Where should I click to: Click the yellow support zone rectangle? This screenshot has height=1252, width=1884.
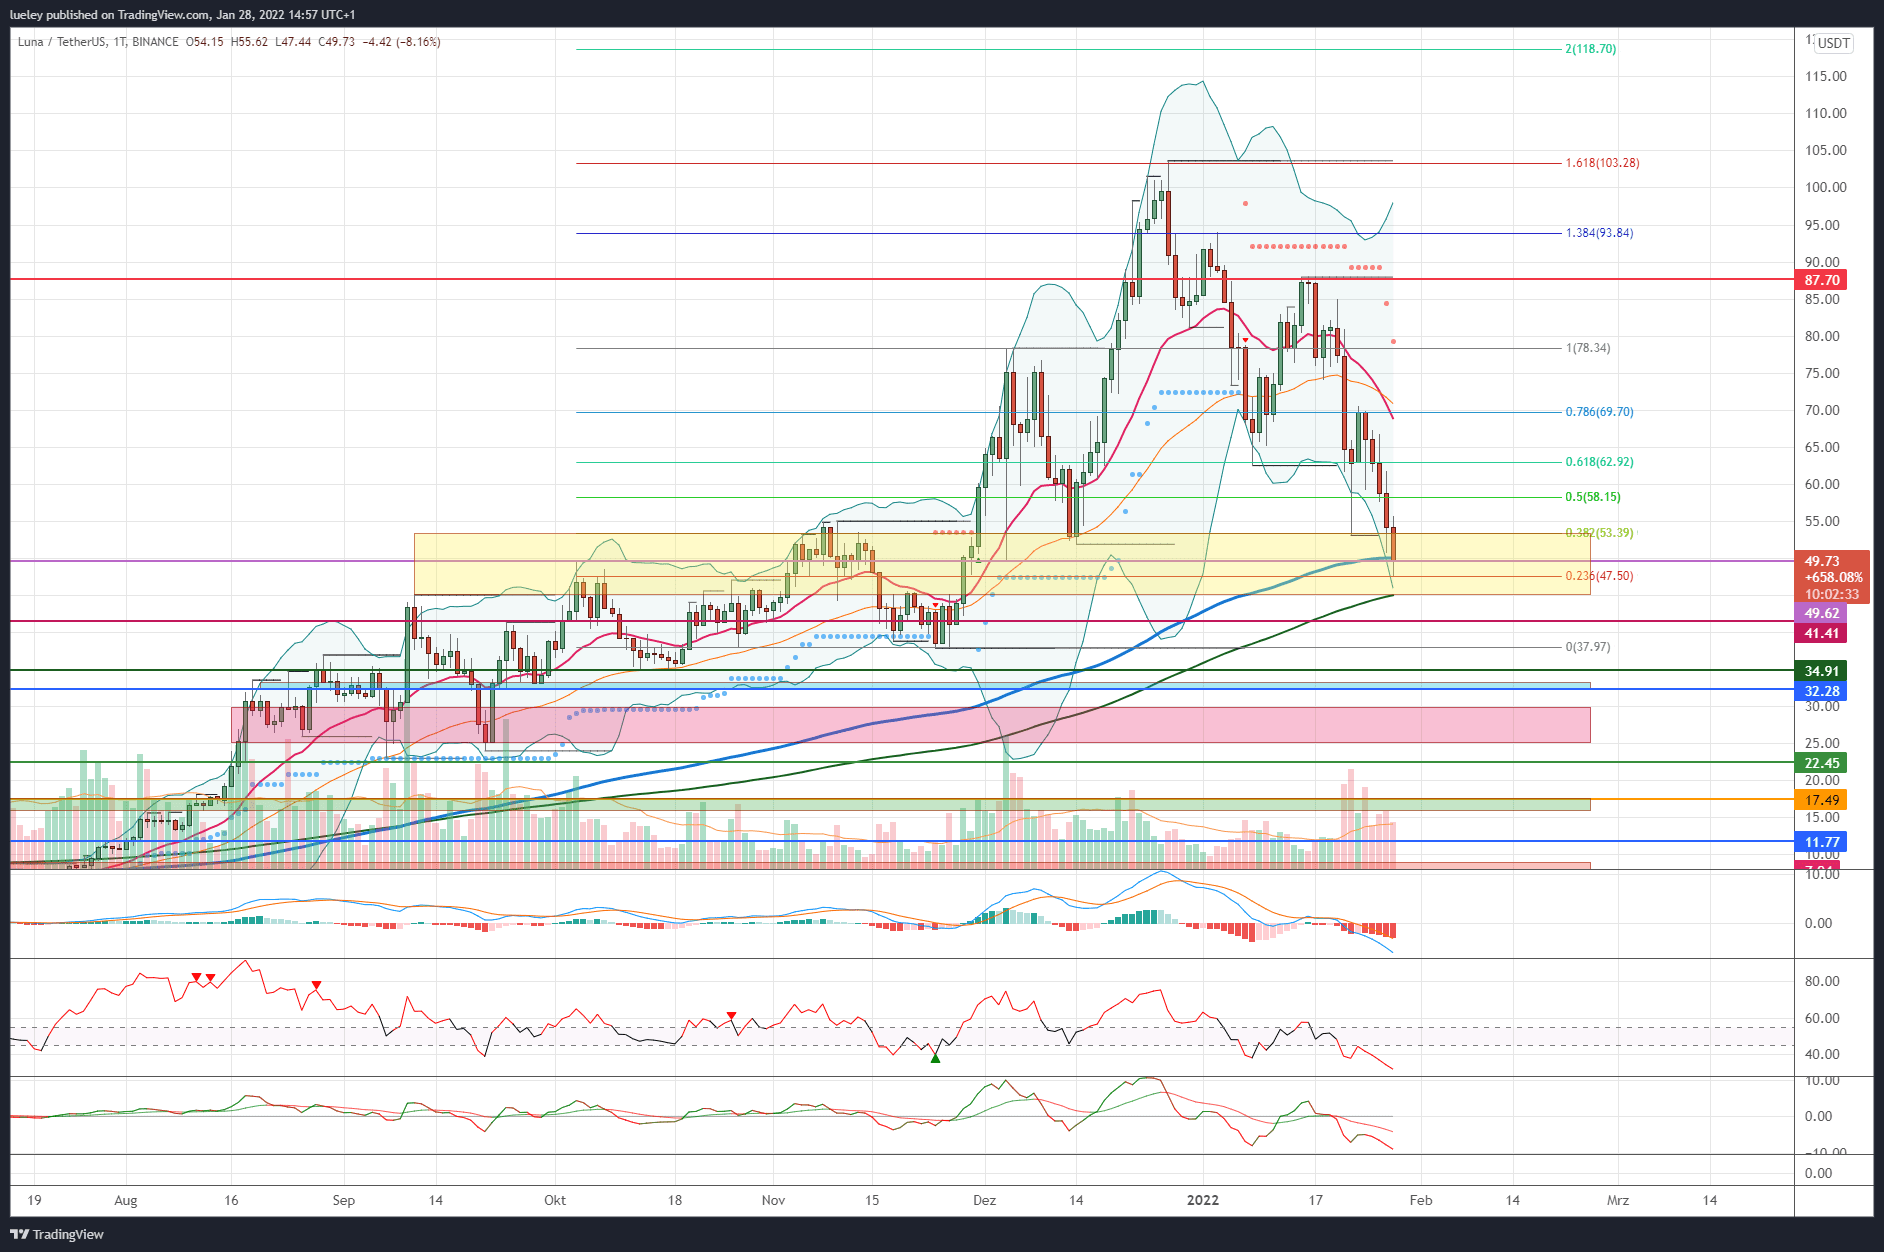tap(1002, 564)
